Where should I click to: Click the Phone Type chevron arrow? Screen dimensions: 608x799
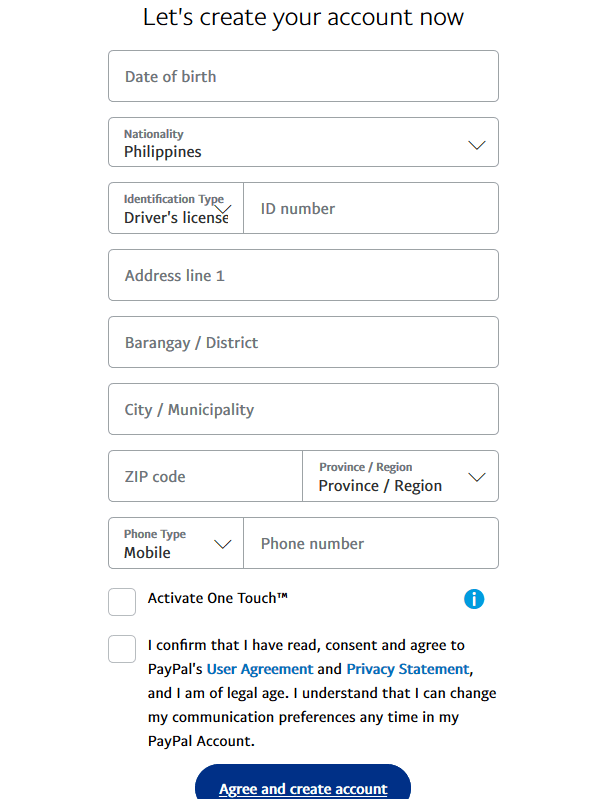click(x=223, y=545)
